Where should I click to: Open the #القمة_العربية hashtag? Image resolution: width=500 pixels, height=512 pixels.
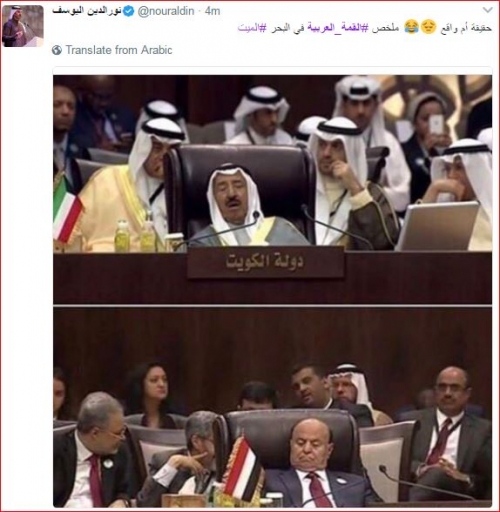[337, 28]
